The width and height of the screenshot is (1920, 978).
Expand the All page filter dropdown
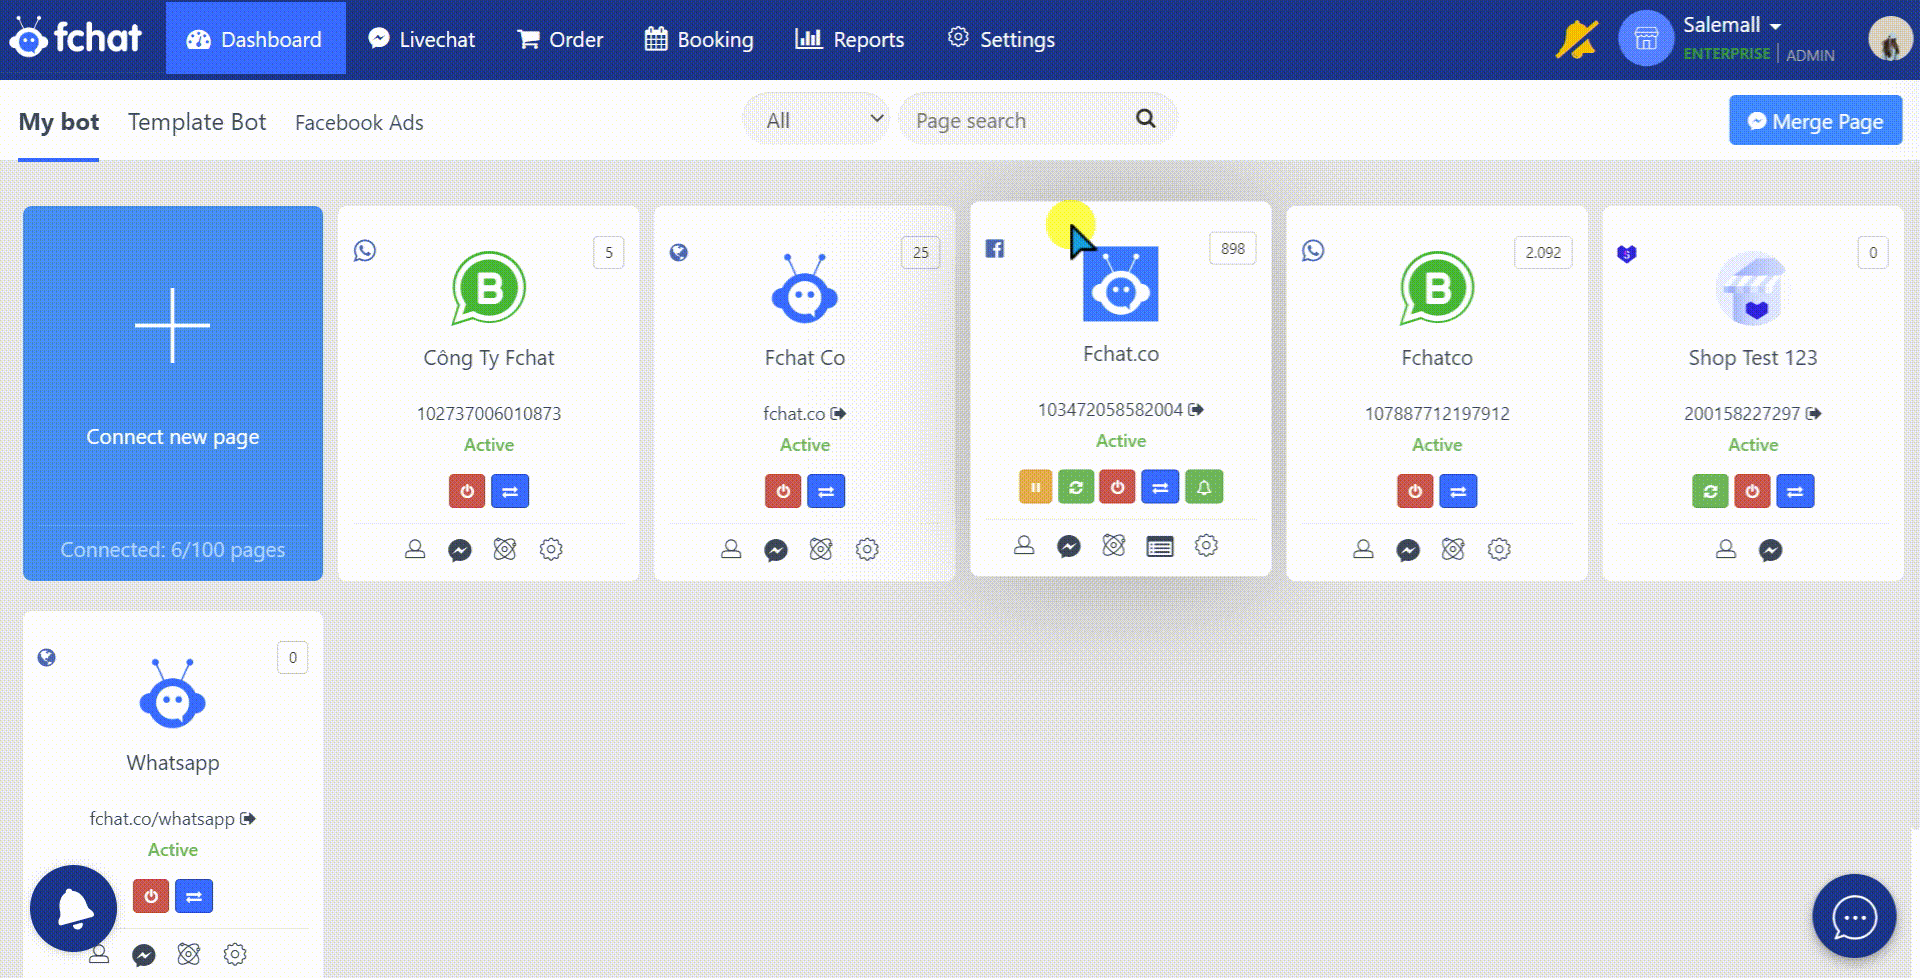[x=816, y=120]
